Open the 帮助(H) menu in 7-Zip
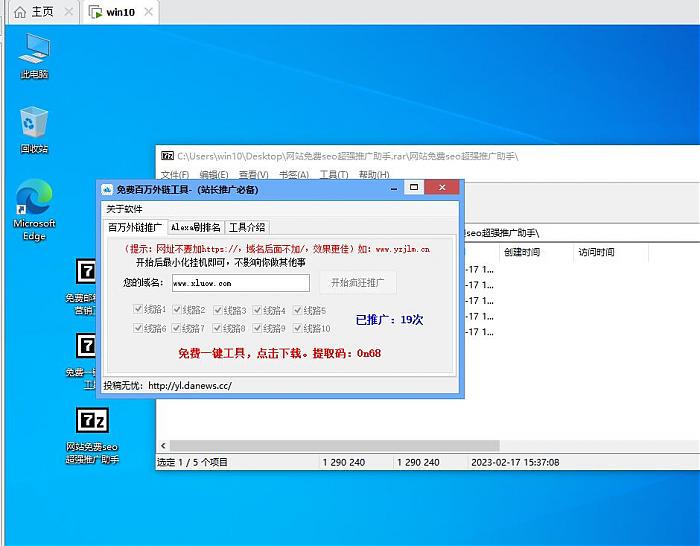 (373, 175)
